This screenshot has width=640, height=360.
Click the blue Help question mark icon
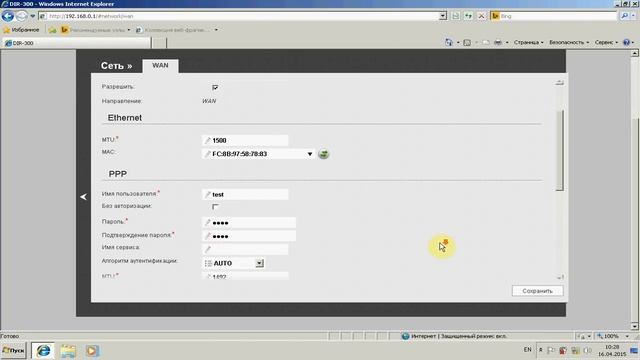[x=627, y=42]
